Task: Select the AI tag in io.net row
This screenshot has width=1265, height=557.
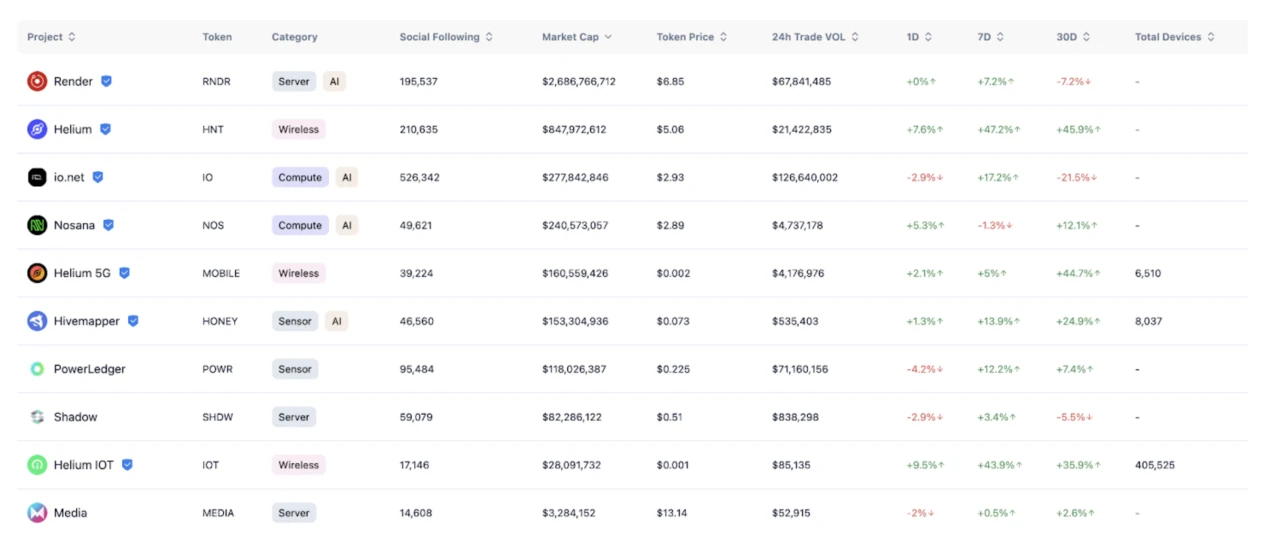Action: [x=347, y=177]
